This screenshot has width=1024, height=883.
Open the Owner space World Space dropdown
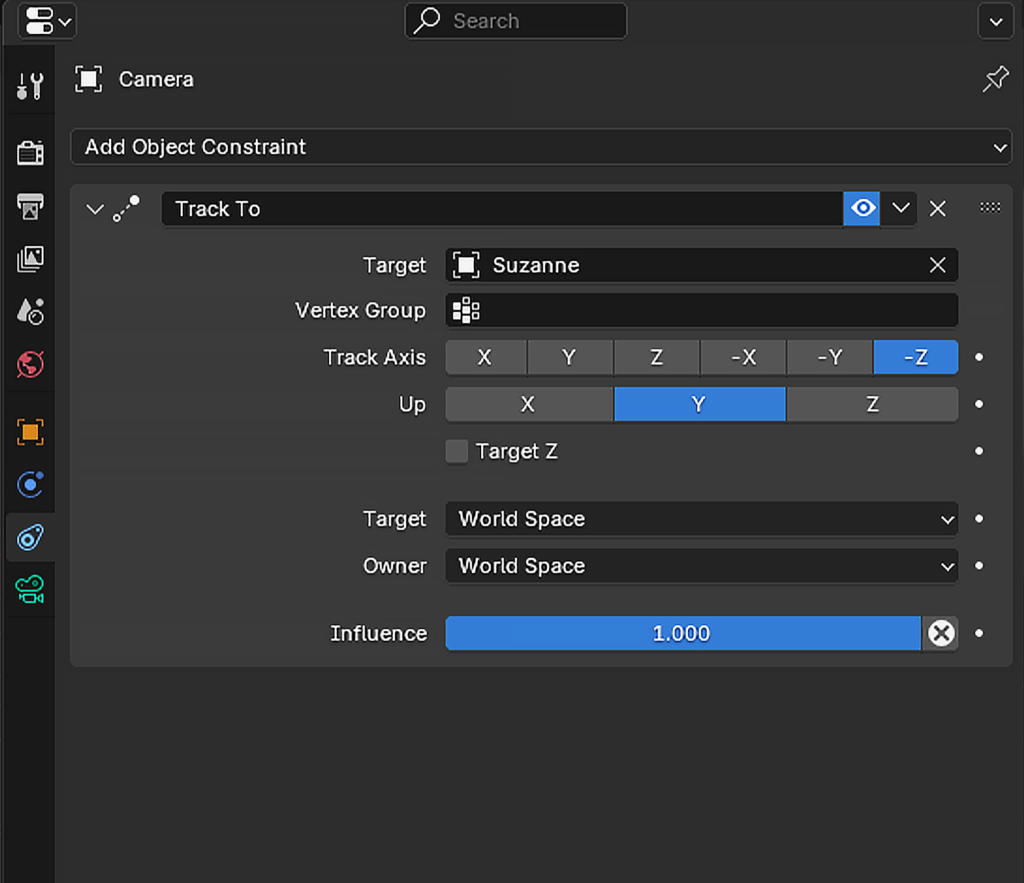[702, 566]
